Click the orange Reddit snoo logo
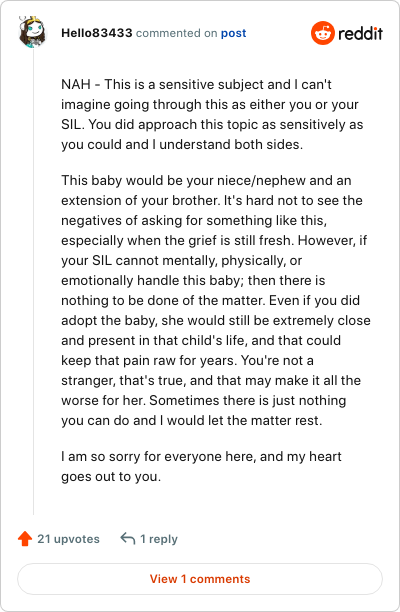This screenshot has height=612, width=400. tap(323, 33)
